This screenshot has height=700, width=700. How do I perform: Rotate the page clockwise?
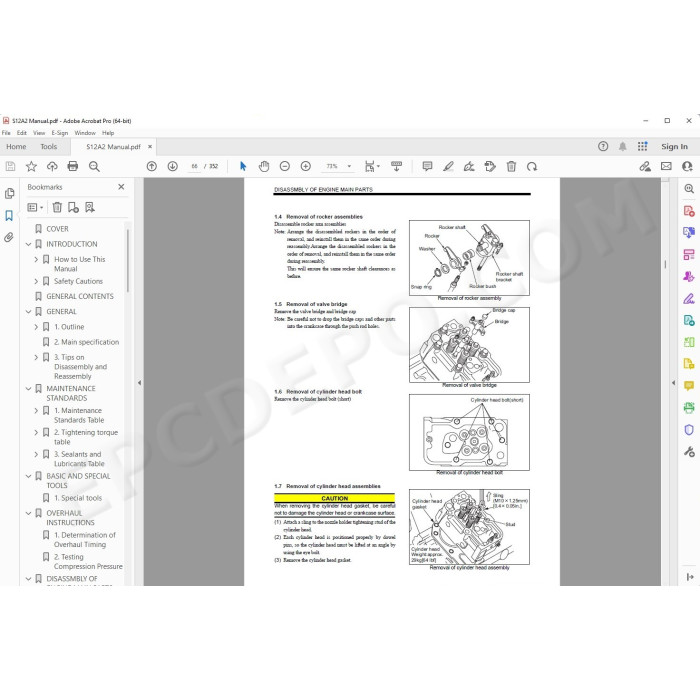point(532,167)
